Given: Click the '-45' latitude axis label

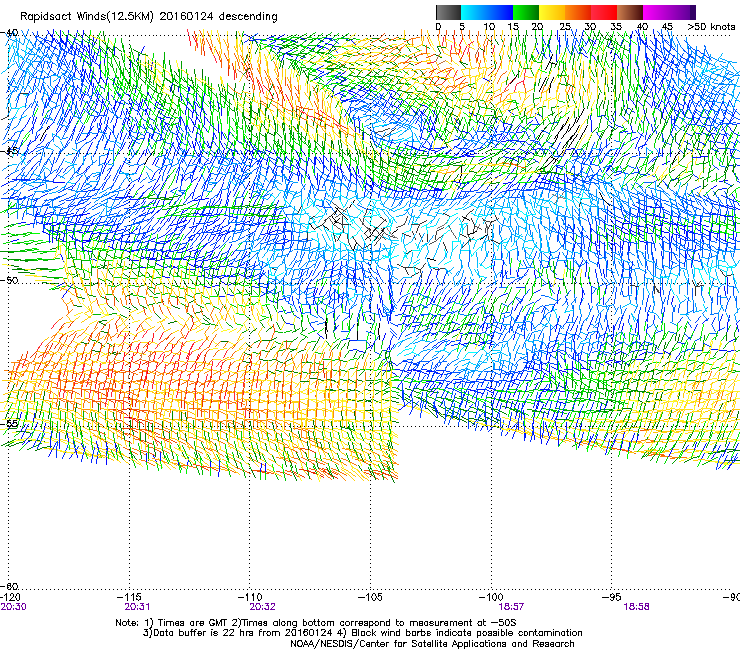Looking at the screenshot, I should pos(9,151).
